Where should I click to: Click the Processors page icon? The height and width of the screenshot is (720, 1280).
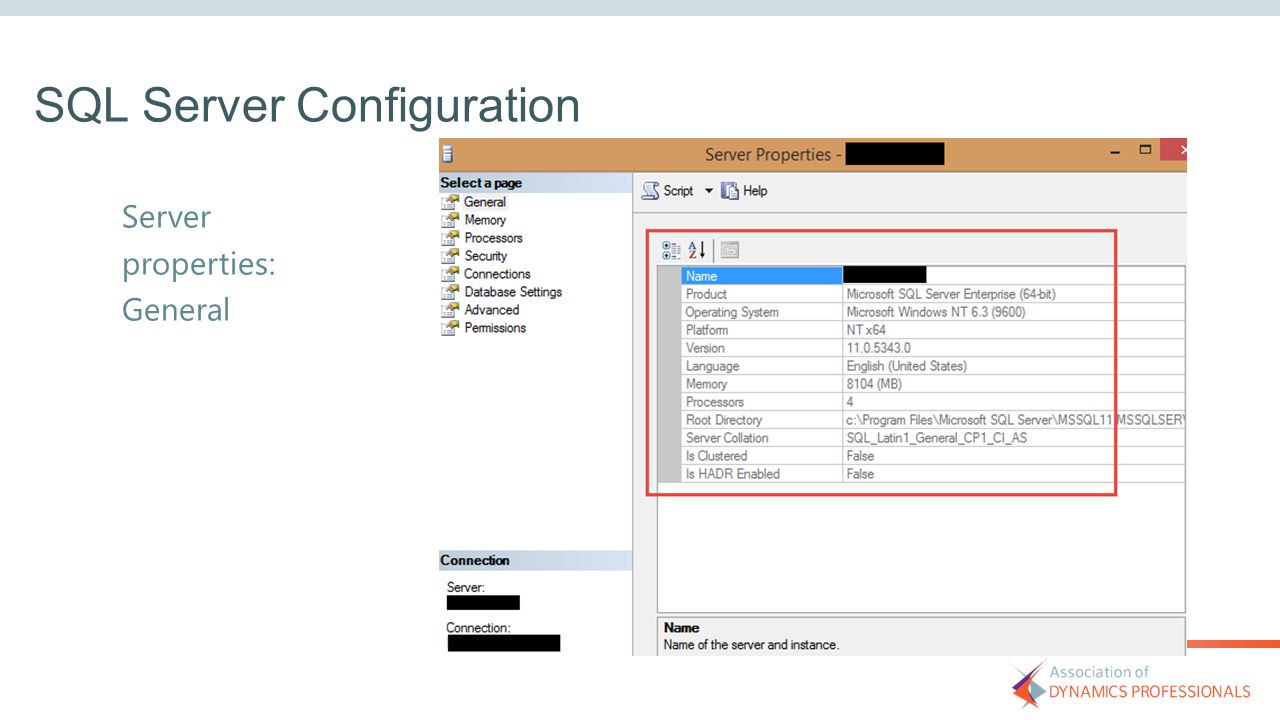click(450, 238)
